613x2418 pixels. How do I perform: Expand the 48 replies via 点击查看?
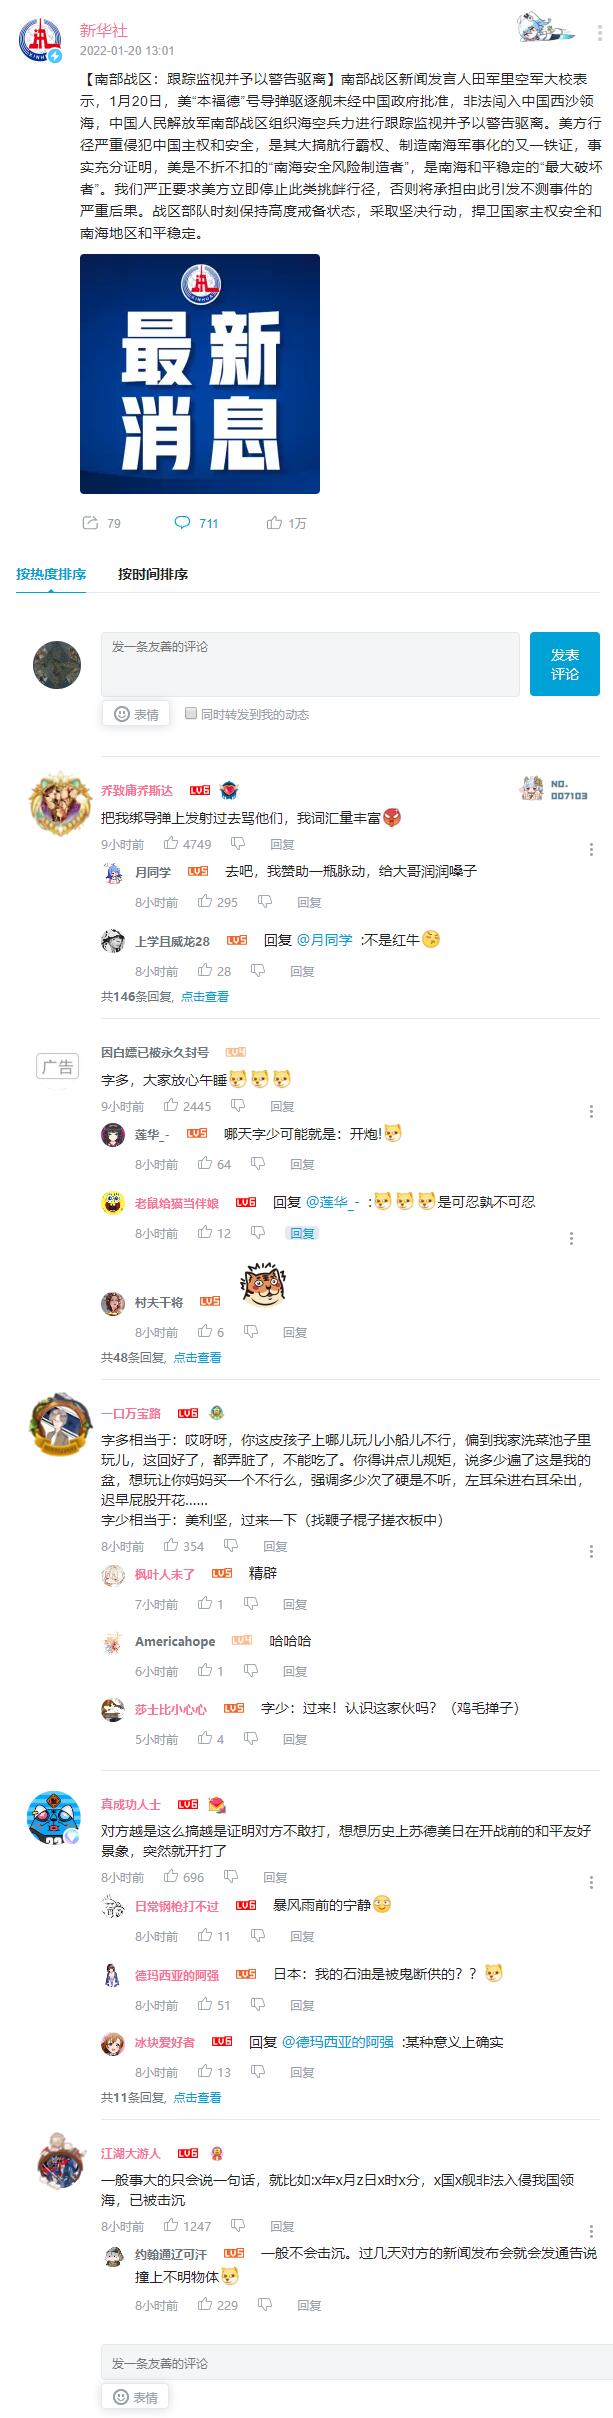click(x=197, y=1357)
